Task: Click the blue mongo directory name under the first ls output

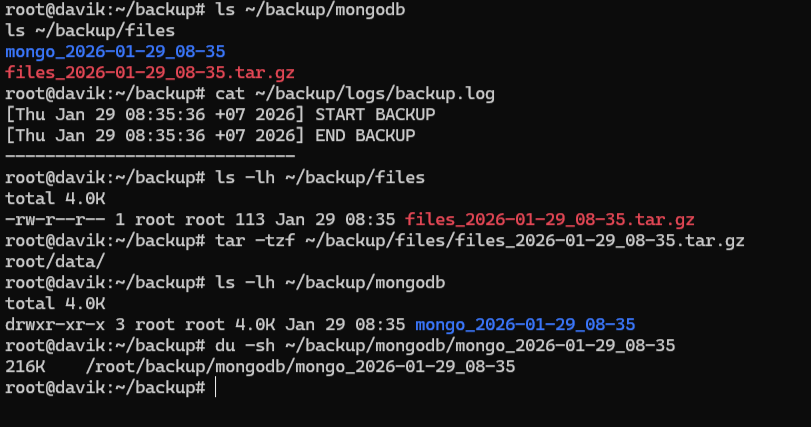Action: (x=115, y=51)
